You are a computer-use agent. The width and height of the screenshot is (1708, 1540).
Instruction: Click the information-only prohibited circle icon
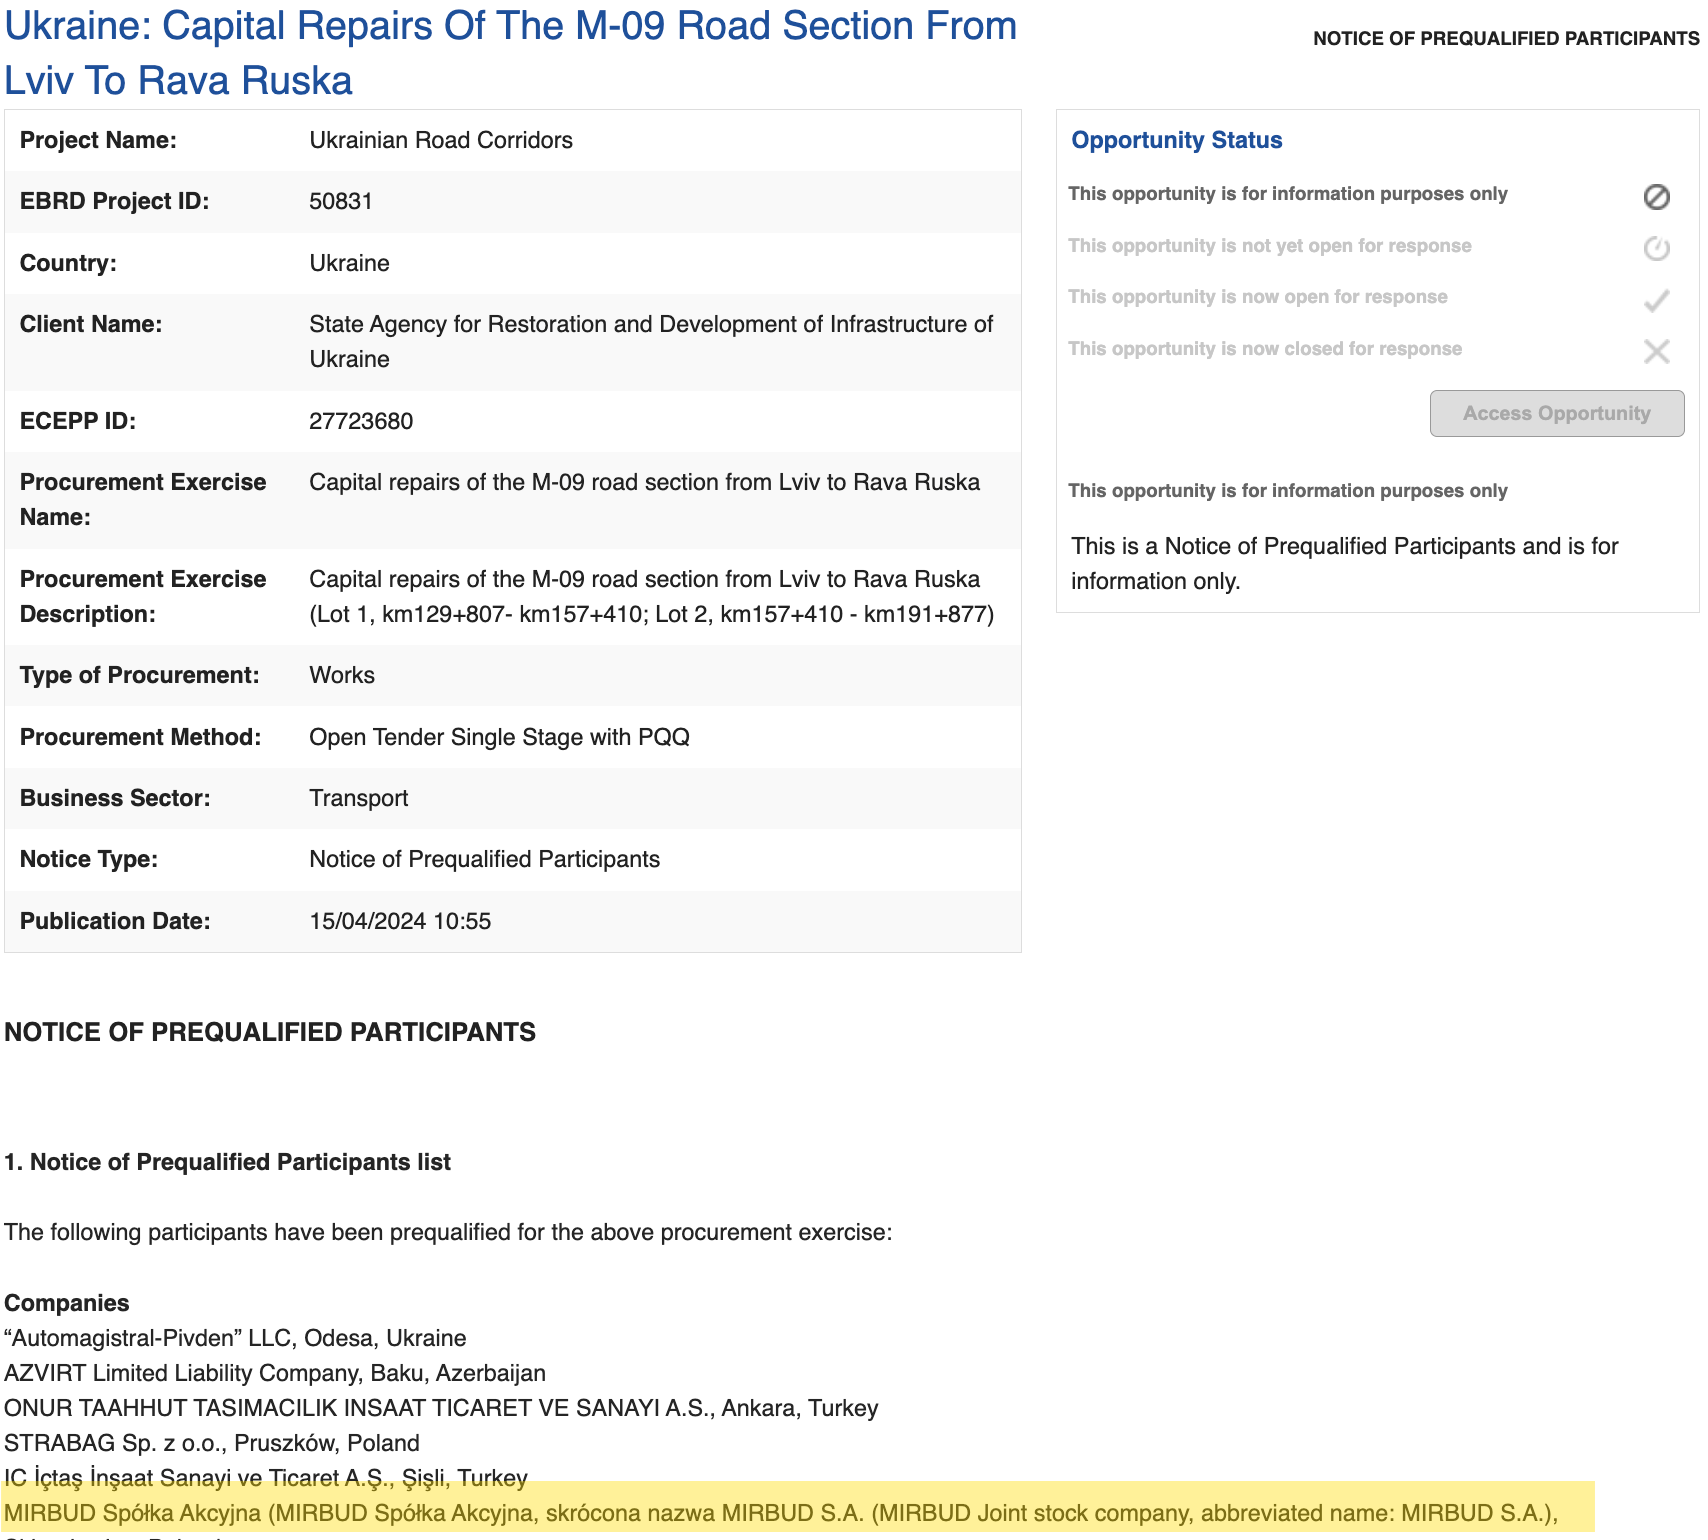[1656, 197]
